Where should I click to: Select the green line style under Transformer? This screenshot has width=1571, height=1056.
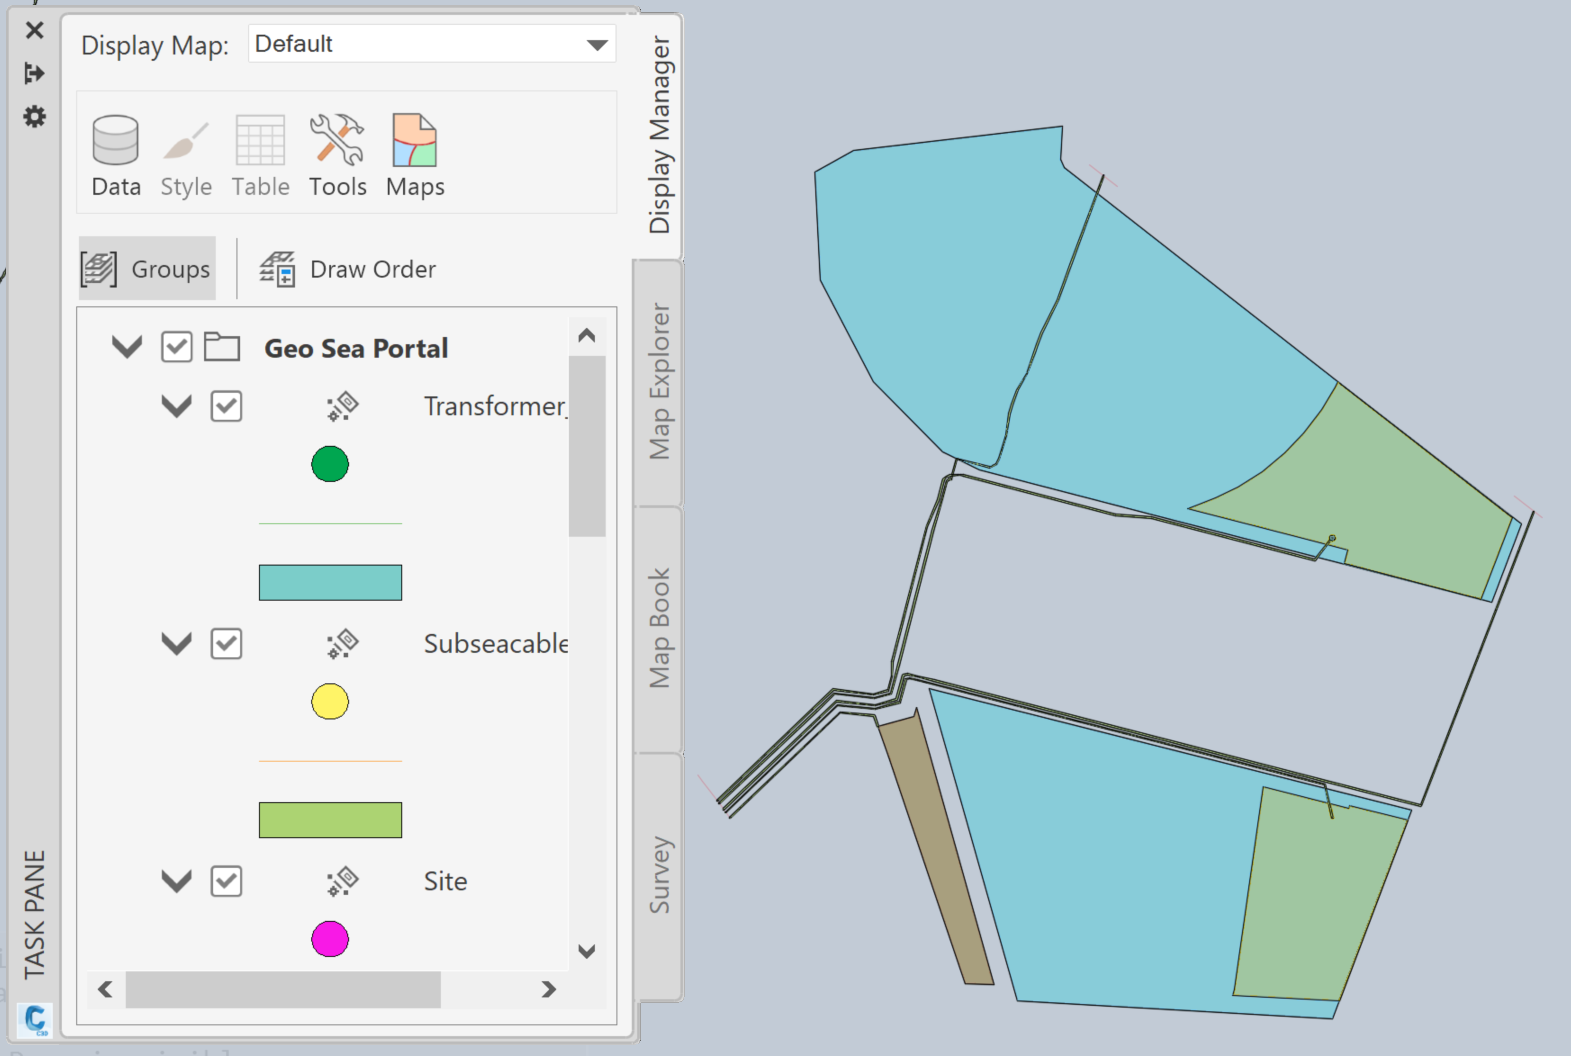(x=330, y=523)
